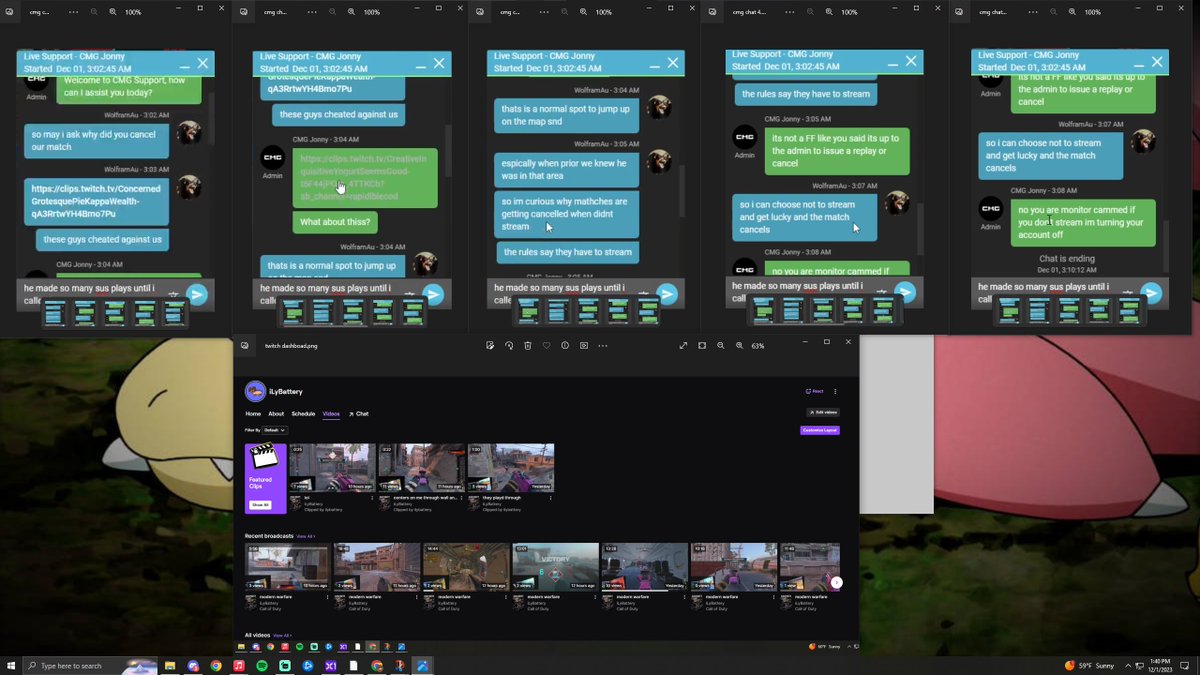Click the CreativeInquisitiveYogurt twitch link in second cmg window
The height and width of the screenshot is (675, 1200).
point(364,178)
